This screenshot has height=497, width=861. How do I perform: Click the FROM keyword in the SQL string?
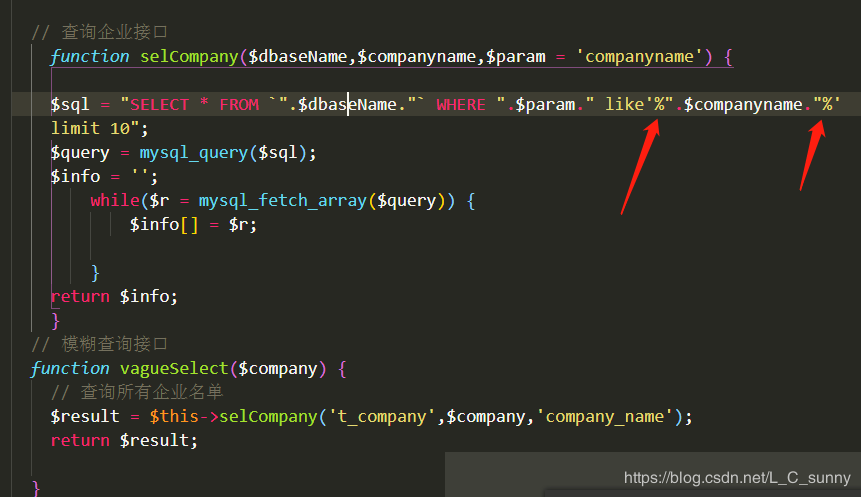239,105
